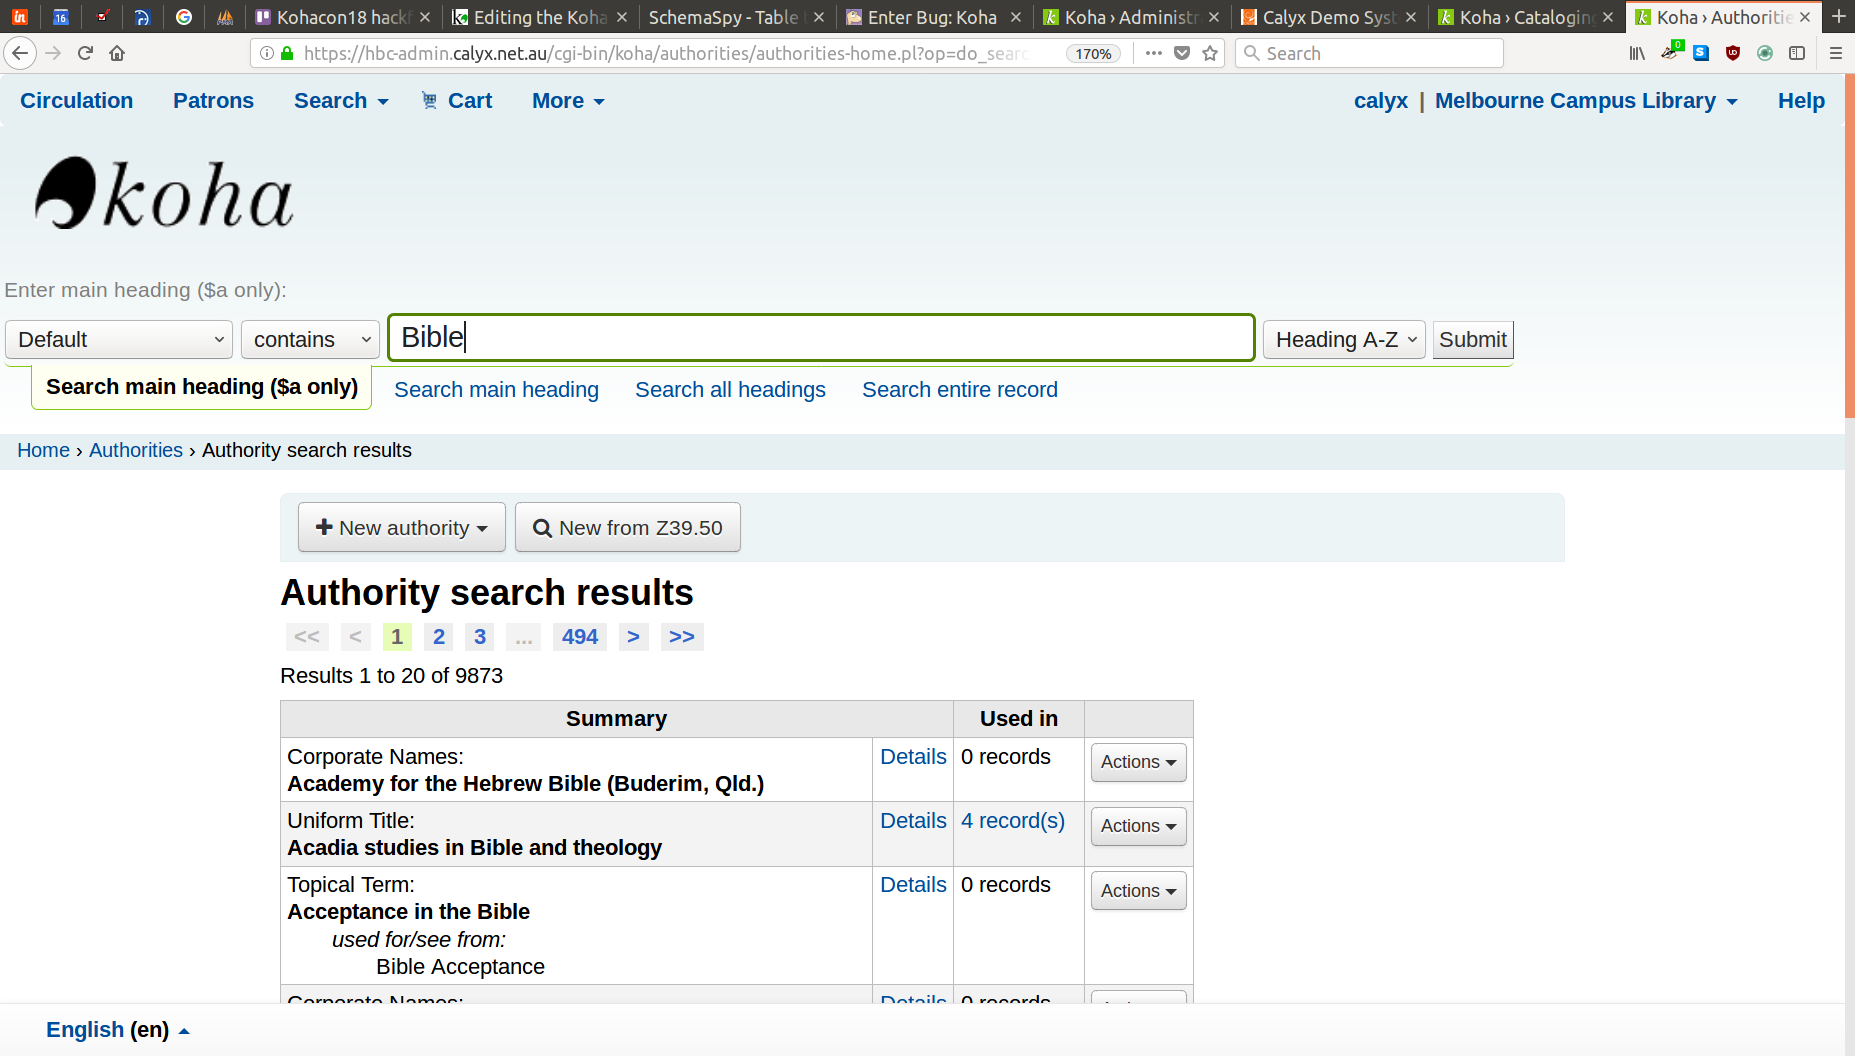Image resolution: width=1855 pixels, height=1056 pixels.
Task: Click the browser Home icon
Action: tap(117, 53)
